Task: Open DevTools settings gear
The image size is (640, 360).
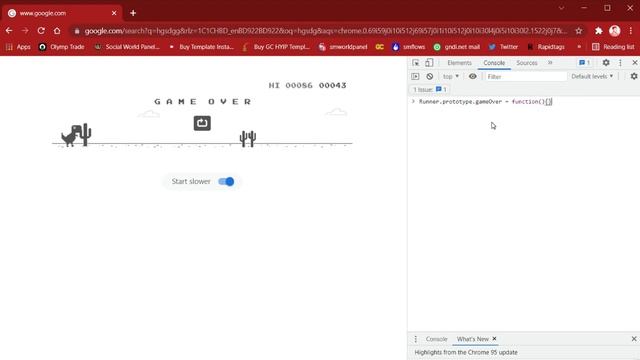Action: click(x=606, y=62)
